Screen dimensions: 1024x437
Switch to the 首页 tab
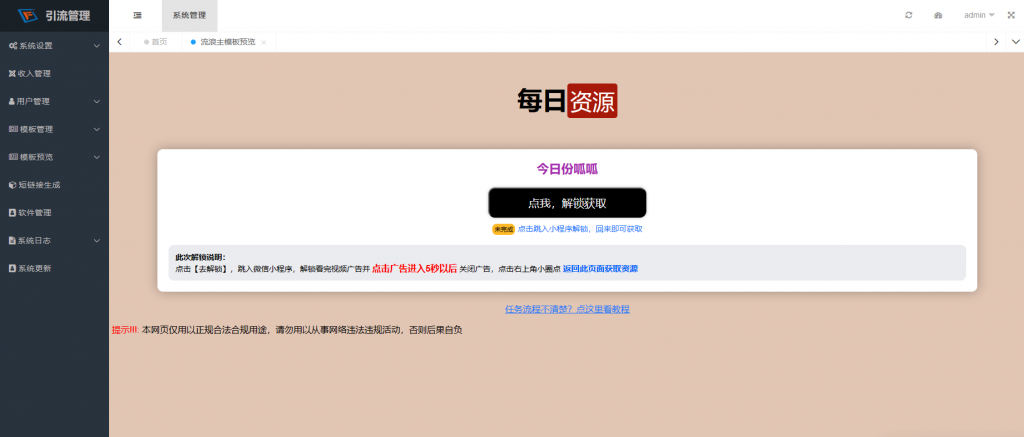click(155, 42)
